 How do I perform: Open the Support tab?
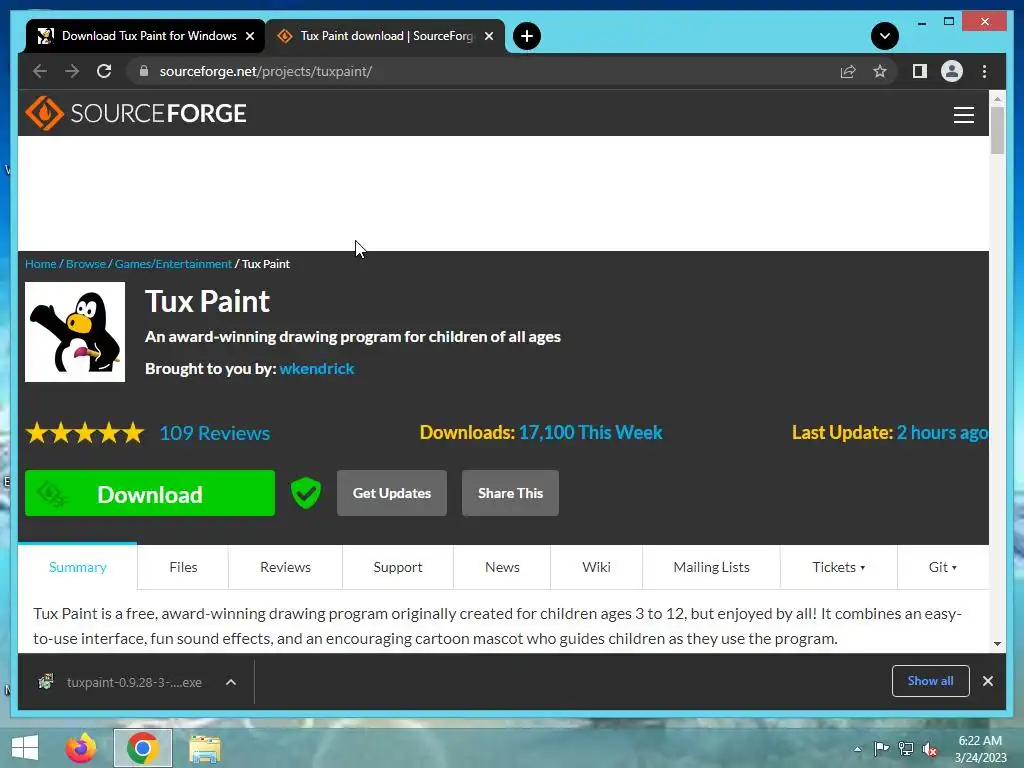pos(398,567)
